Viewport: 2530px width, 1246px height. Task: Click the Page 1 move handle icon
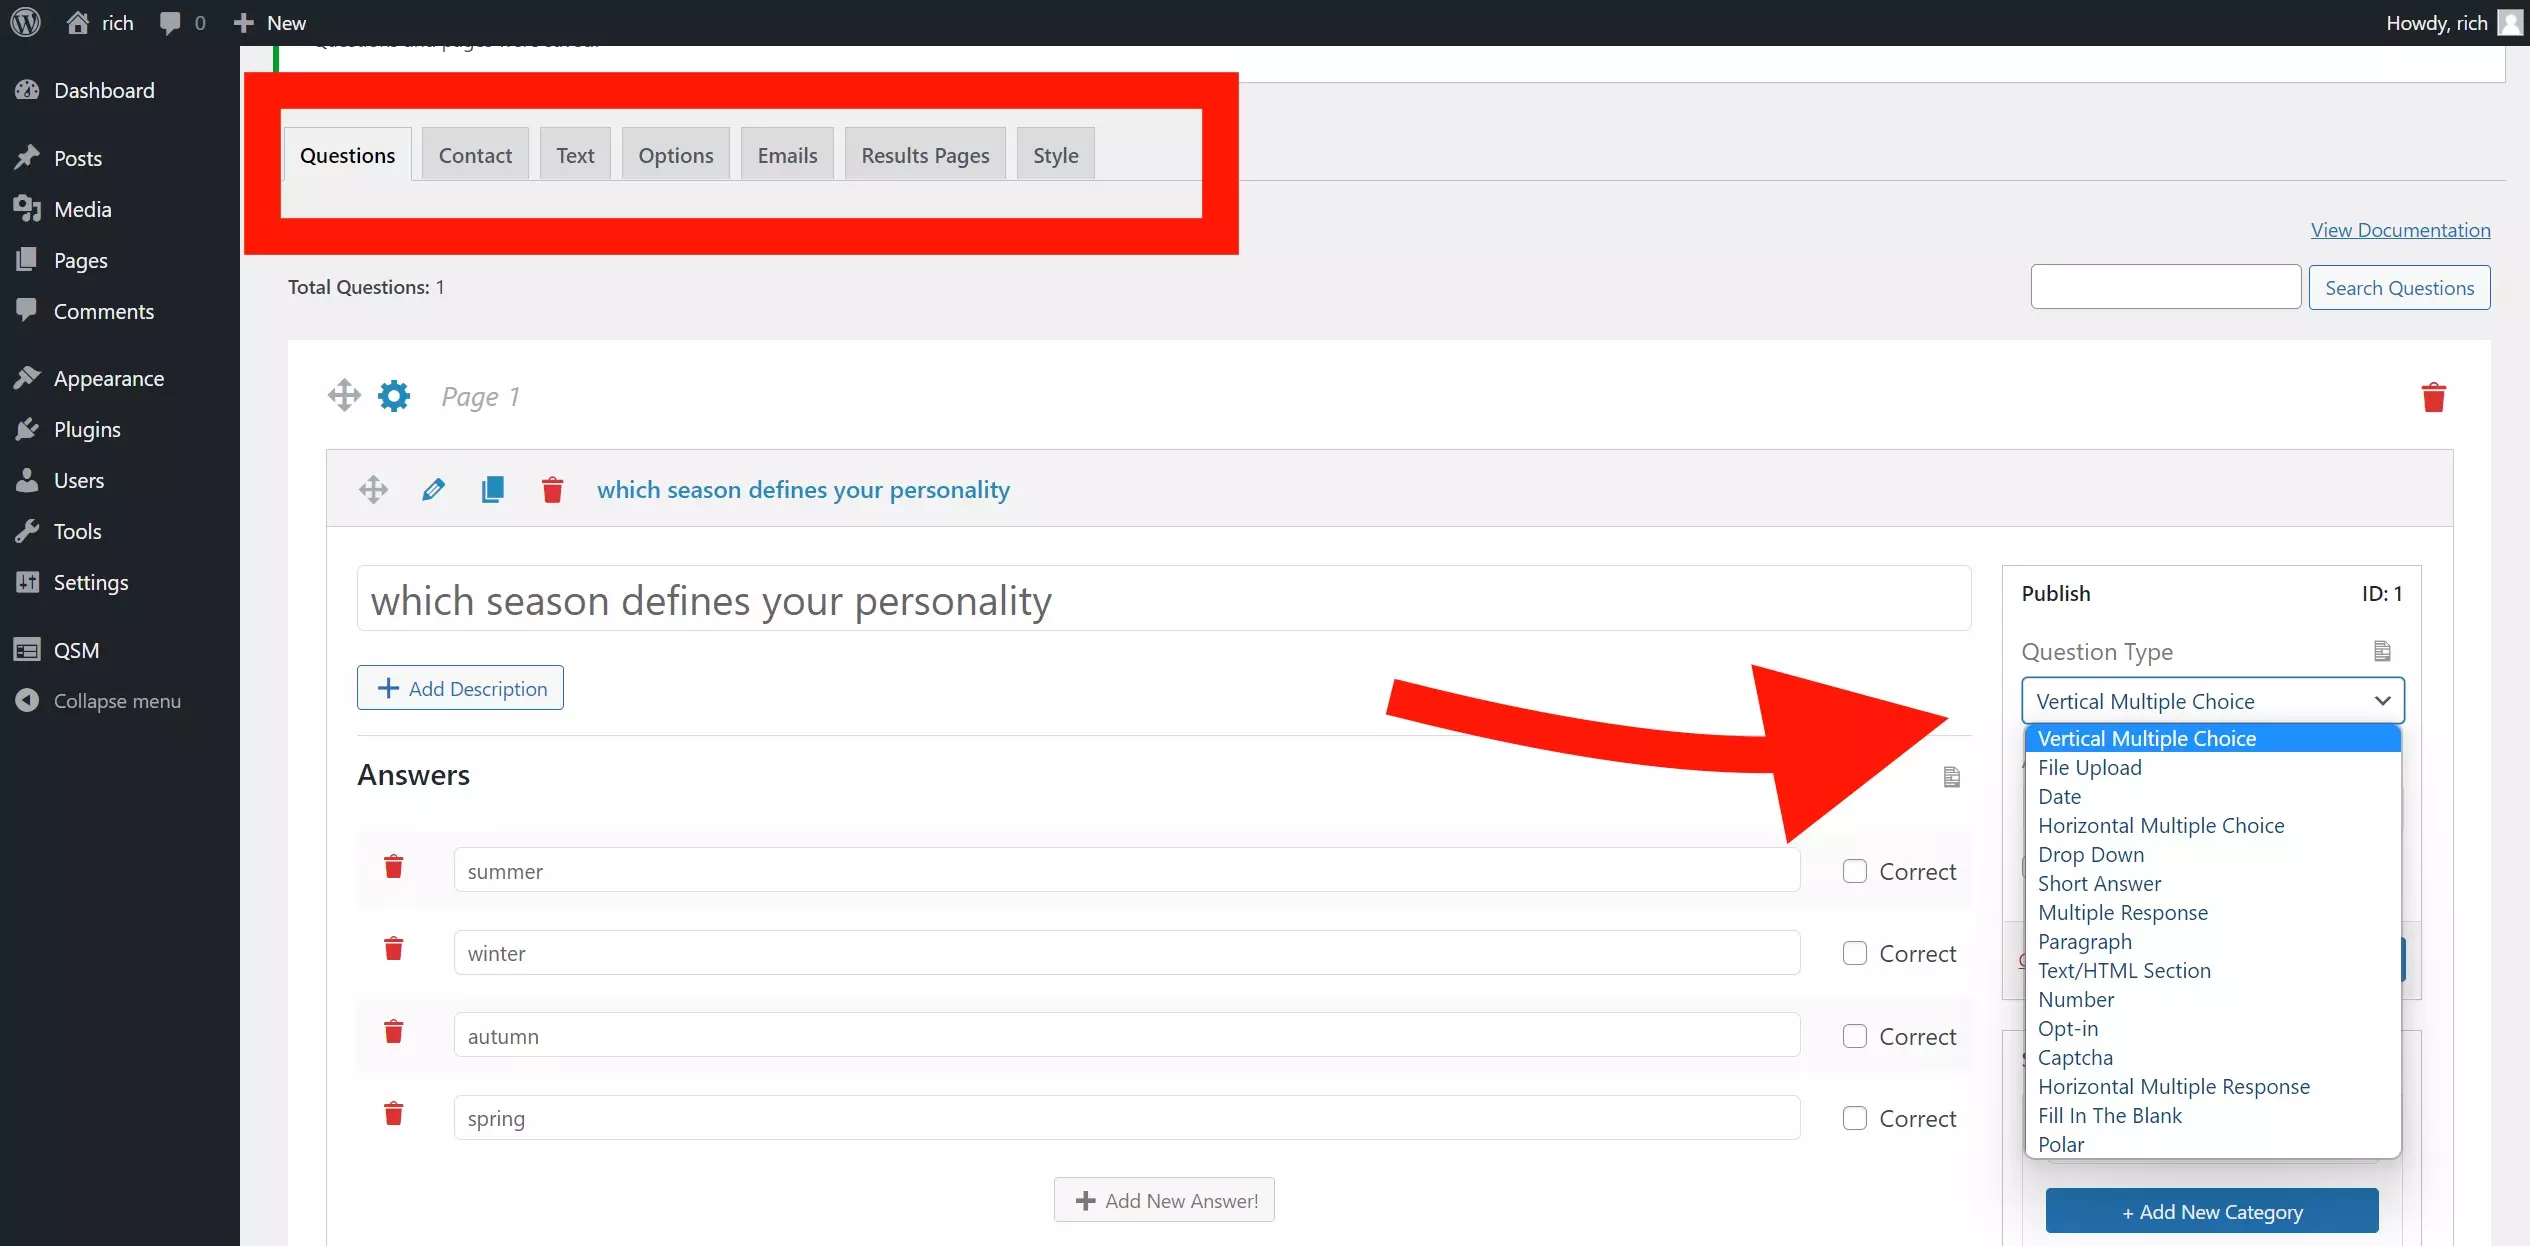344,396
